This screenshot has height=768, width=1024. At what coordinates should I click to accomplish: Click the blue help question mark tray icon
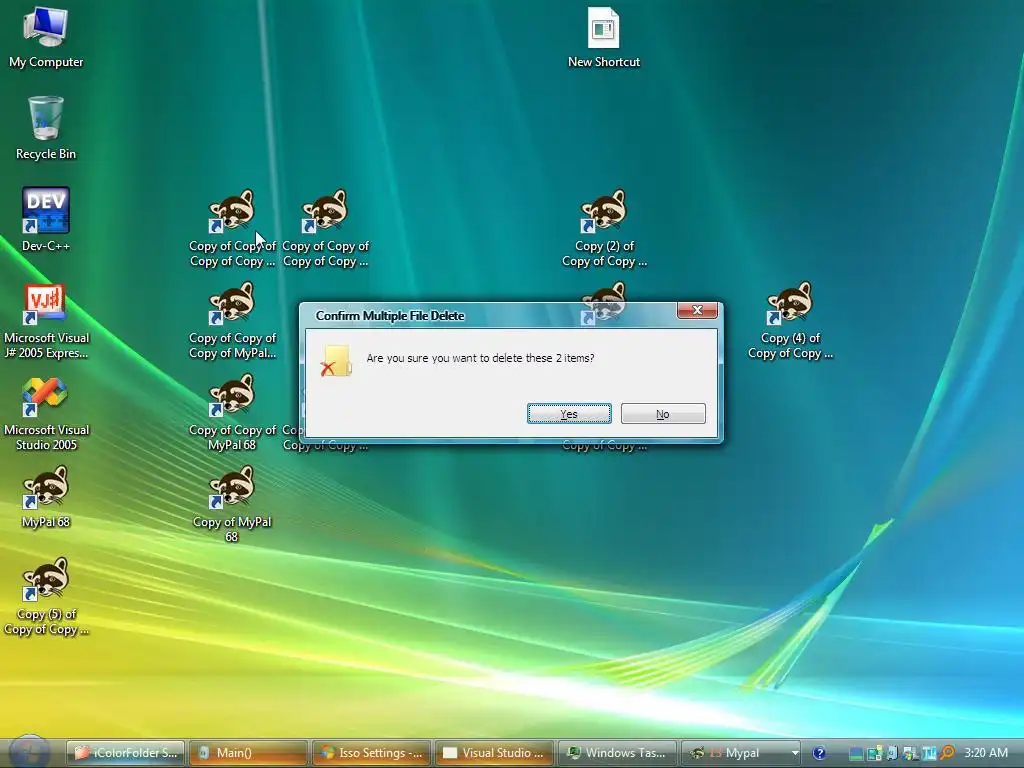(x=819, y=753)
